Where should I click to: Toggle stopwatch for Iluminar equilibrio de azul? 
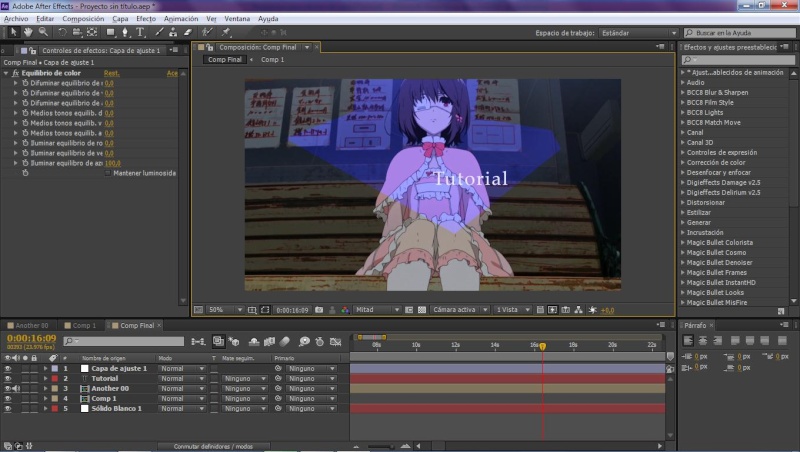25,163
